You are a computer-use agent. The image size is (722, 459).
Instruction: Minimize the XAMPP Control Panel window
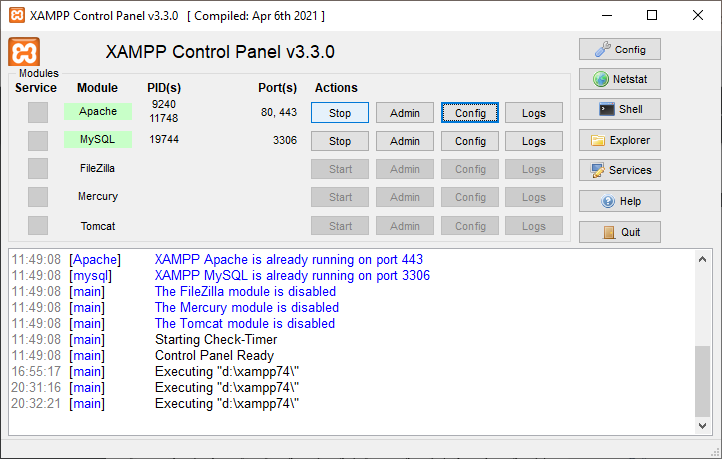[607, 15]
